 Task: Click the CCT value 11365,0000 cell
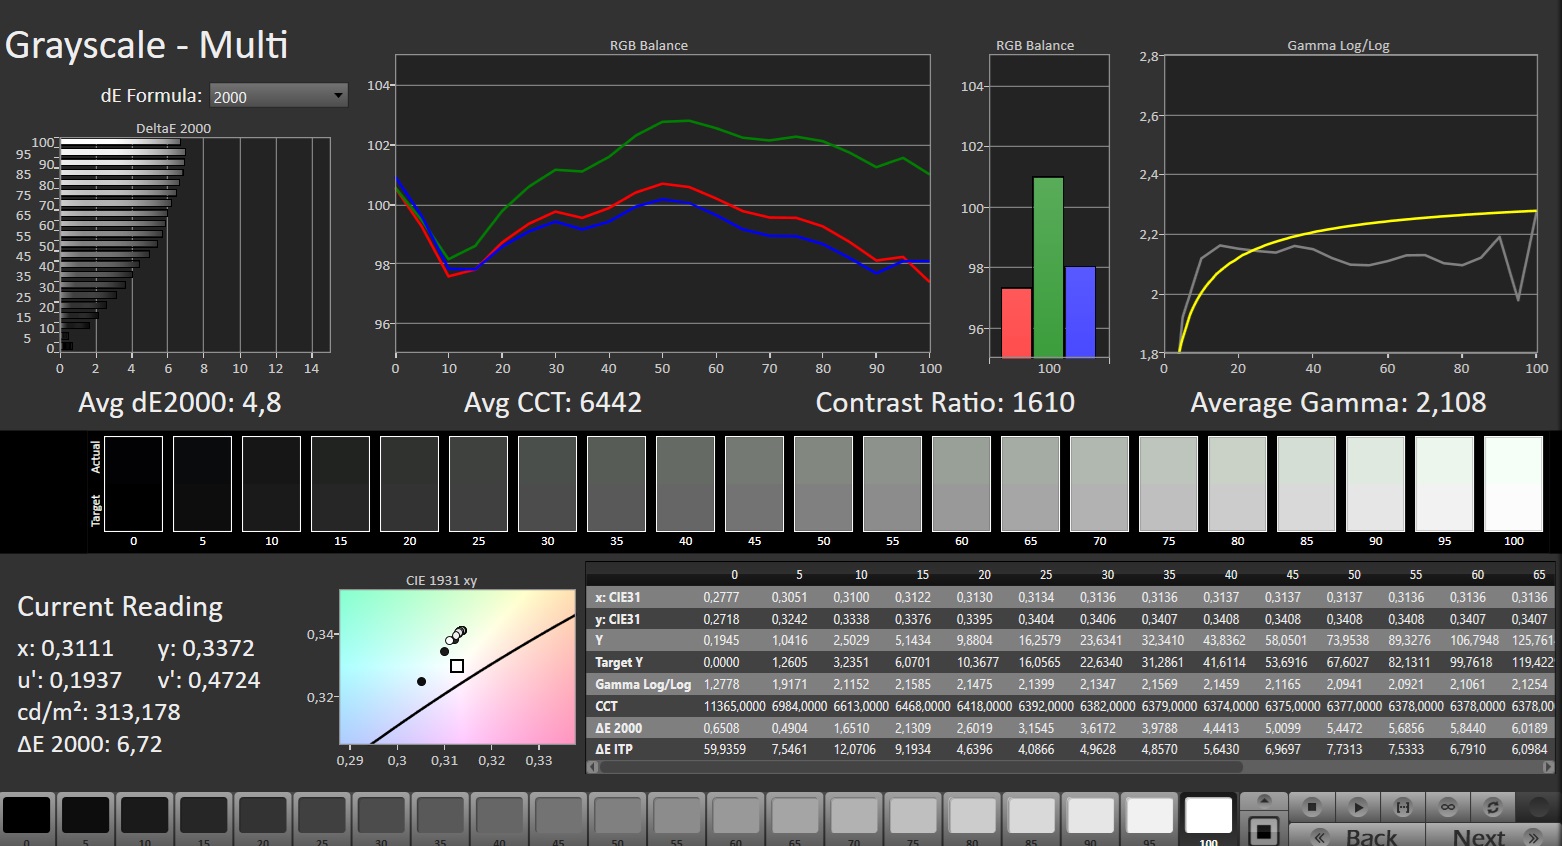pyautogui.click(x=734, y=706)
